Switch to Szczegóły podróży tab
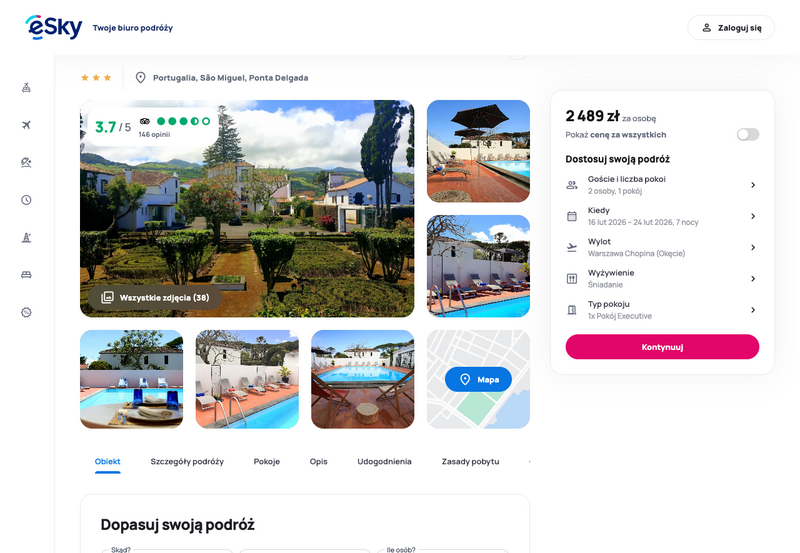This screenshot has height=553, width=800. pos(187,462)
